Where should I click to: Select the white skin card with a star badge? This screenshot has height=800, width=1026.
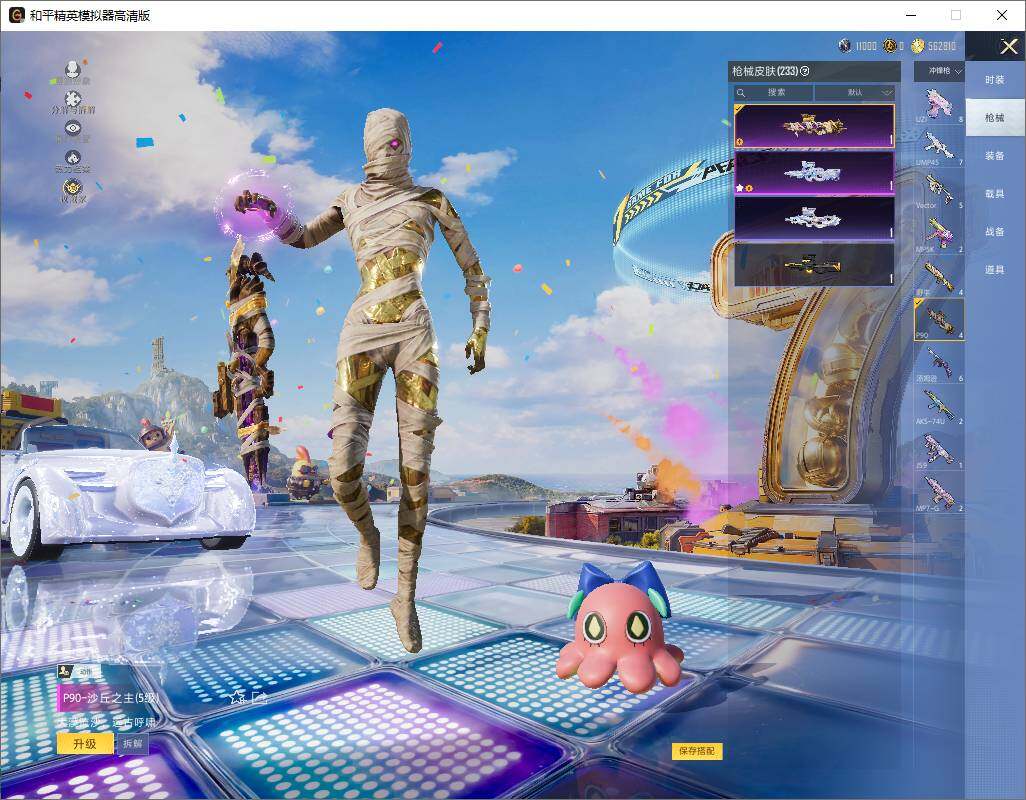(x=814, y=173)
